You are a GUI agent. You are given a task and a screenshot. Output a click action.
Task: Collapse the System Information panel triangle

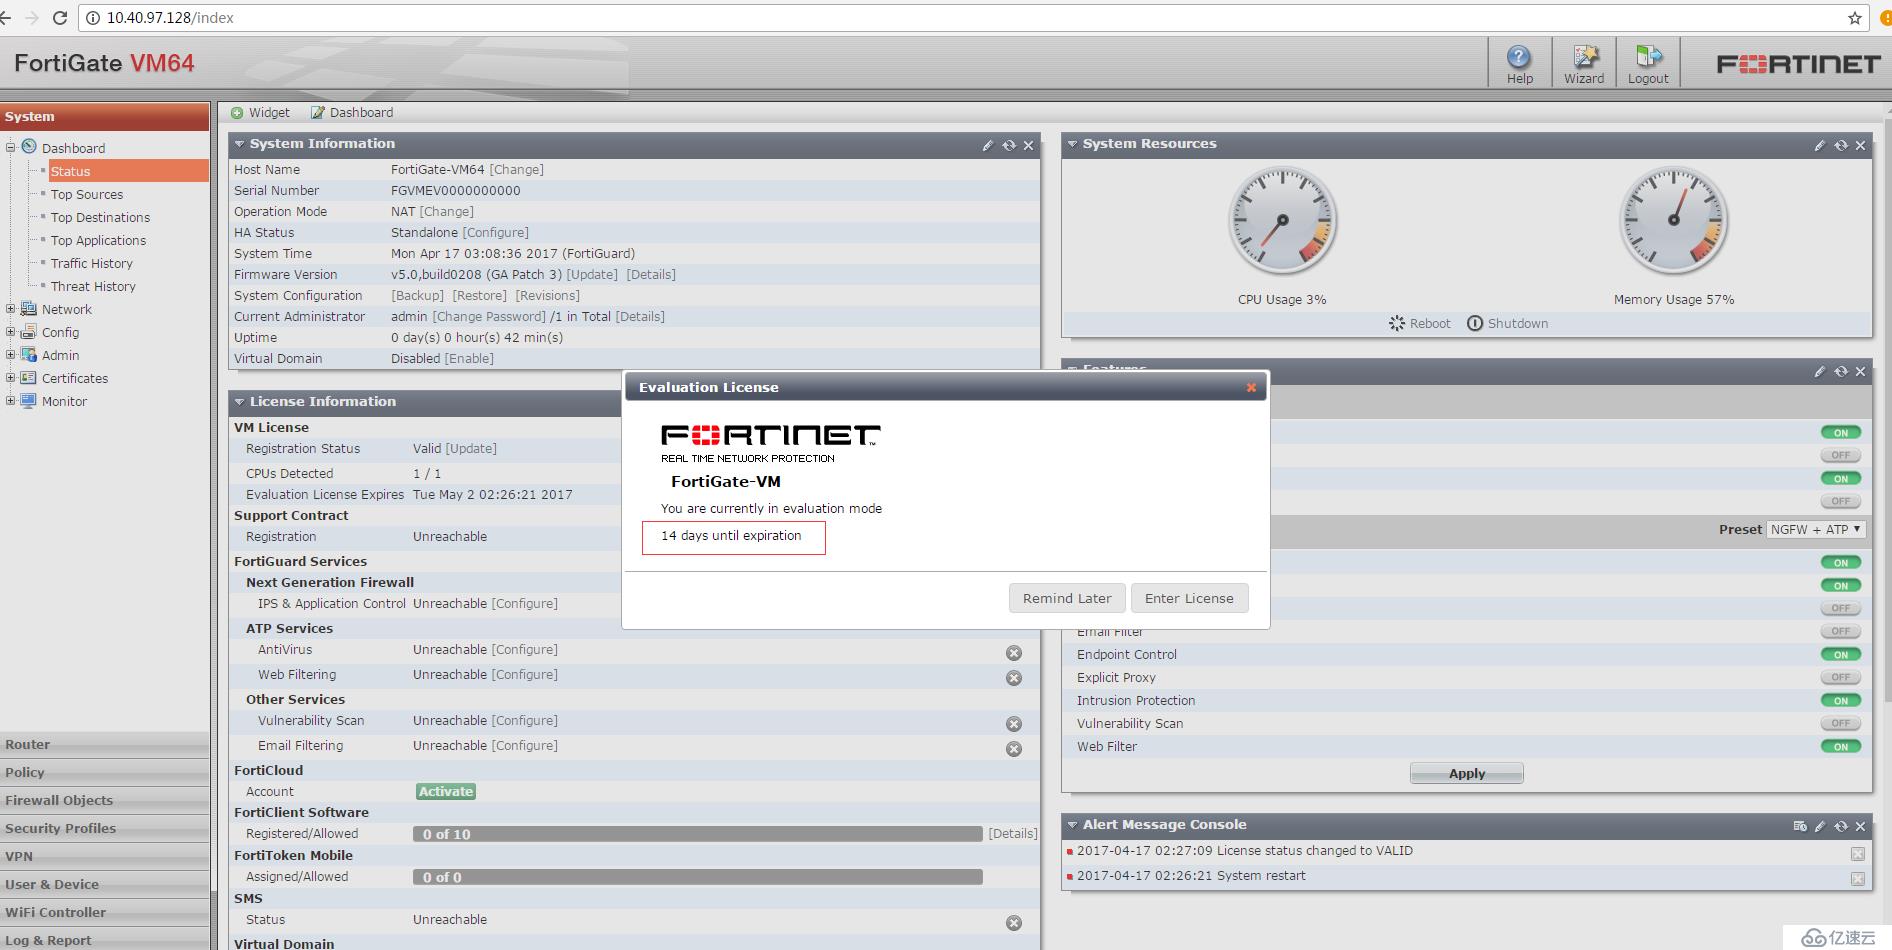(x=239, y=144)
